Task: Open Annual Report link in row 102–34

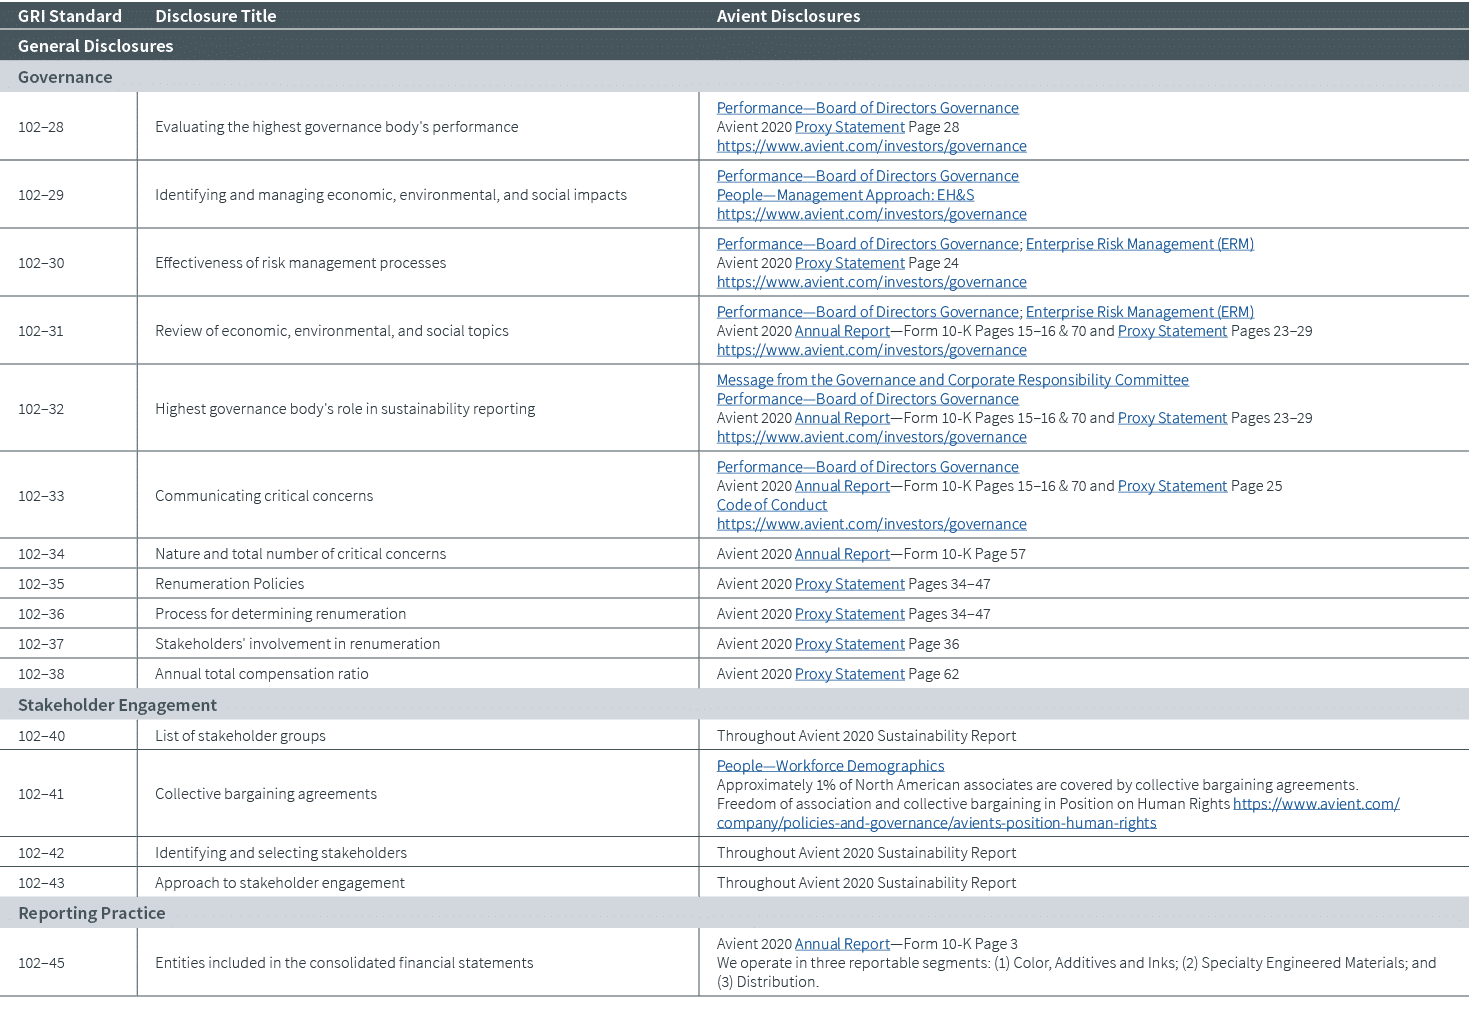Action: tap(842, 554)
